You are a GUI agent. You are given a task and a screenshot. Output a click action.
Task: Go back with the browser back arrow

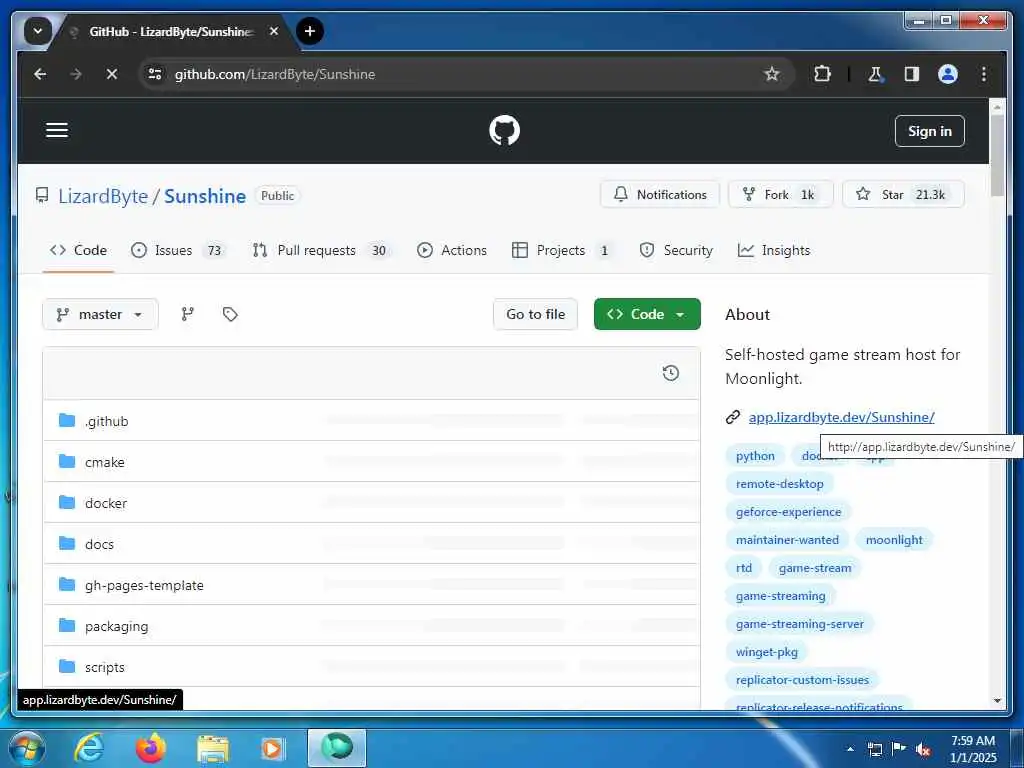pyautogui.click(x=40, y=74)
